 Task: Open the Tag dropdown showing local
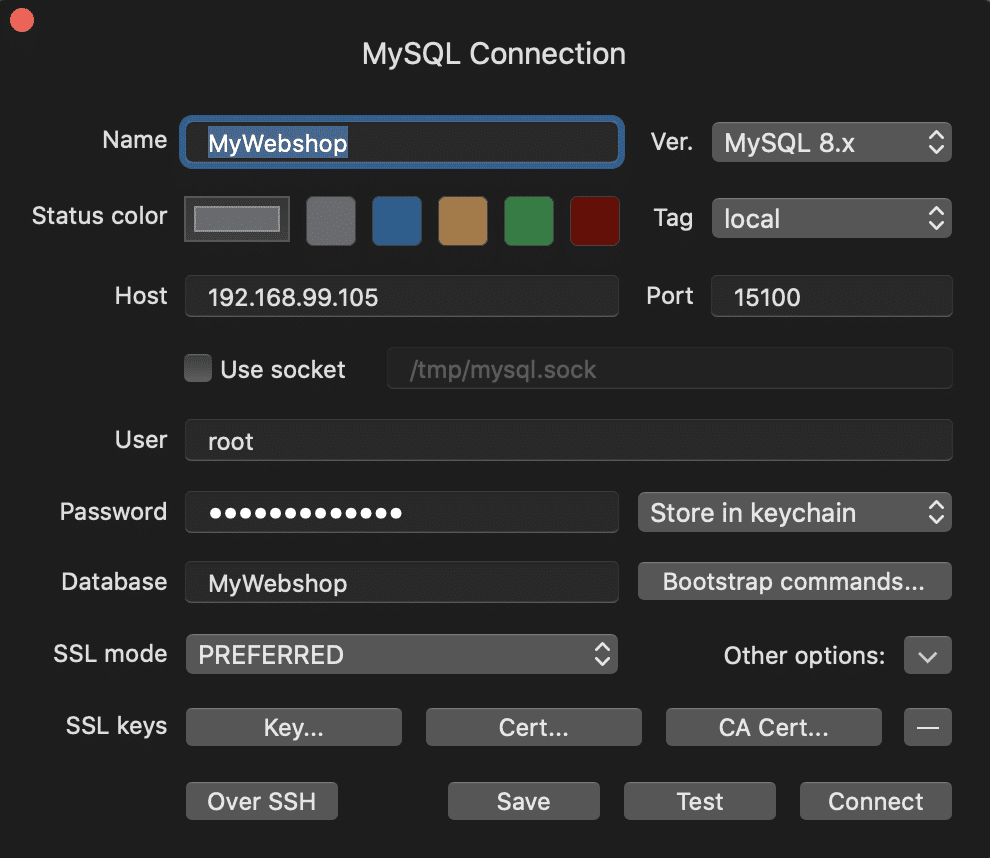[x=831, y=218]
